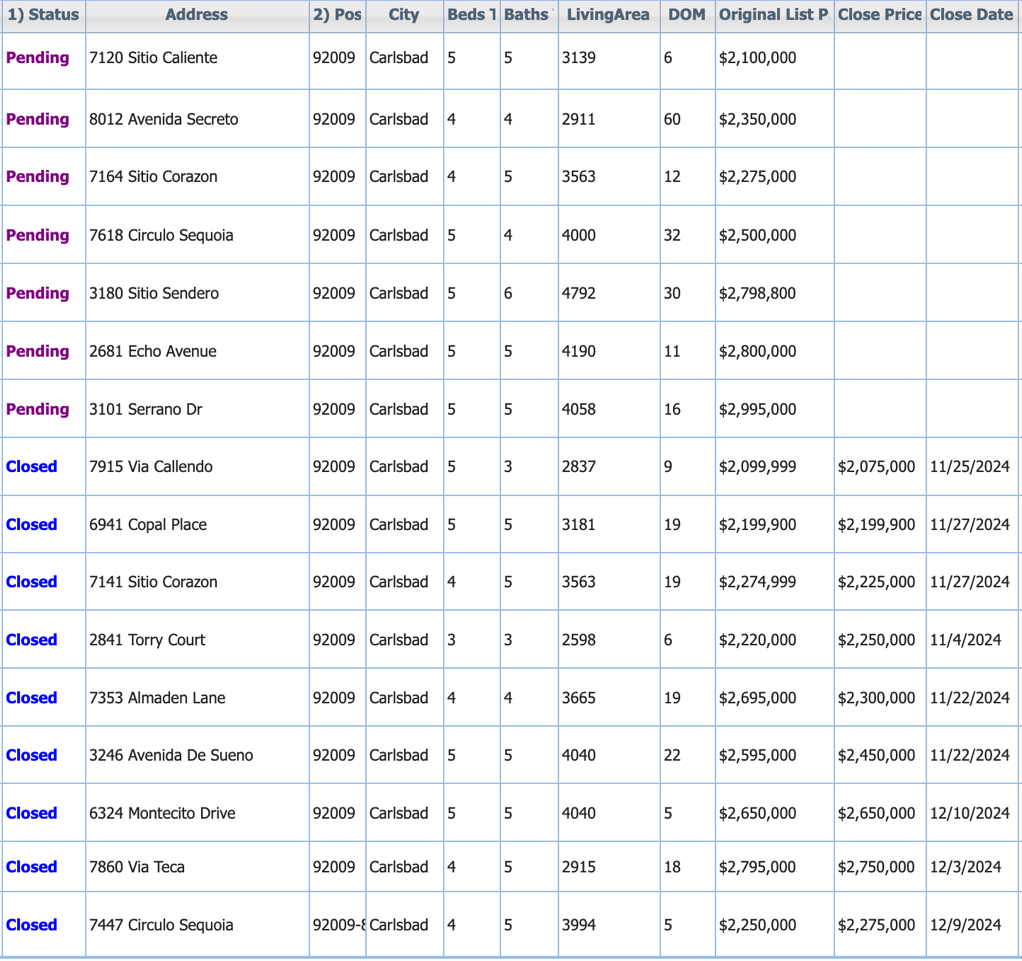Click close date 11/25/2024

pos(969,467)
